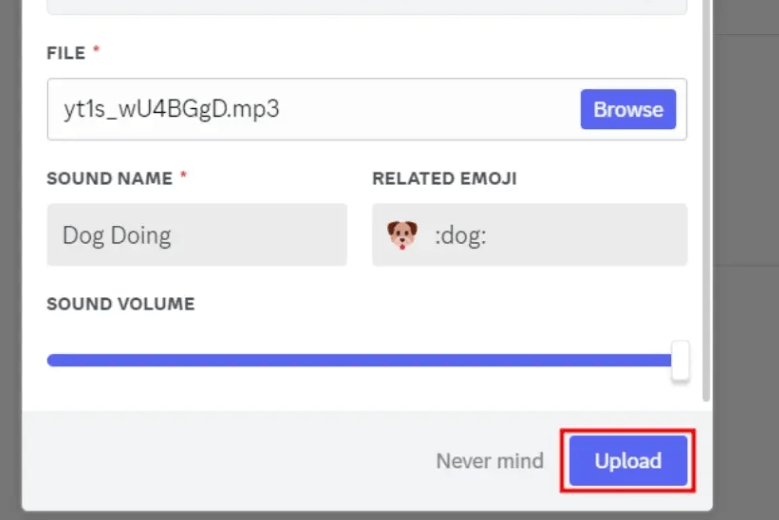
Task: Click the dialog's vertical scrollbar
Action: (707, 200)
